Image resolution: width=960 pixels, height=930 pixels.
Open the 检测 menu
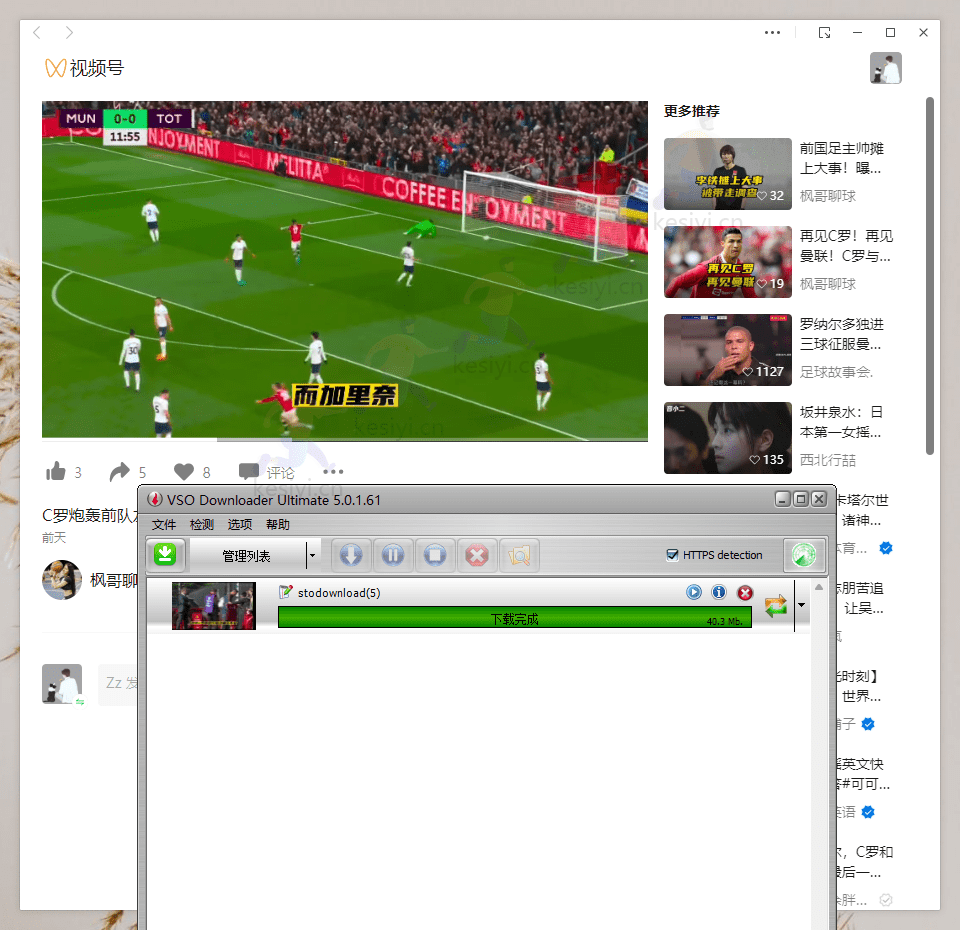tap(202, 525)
